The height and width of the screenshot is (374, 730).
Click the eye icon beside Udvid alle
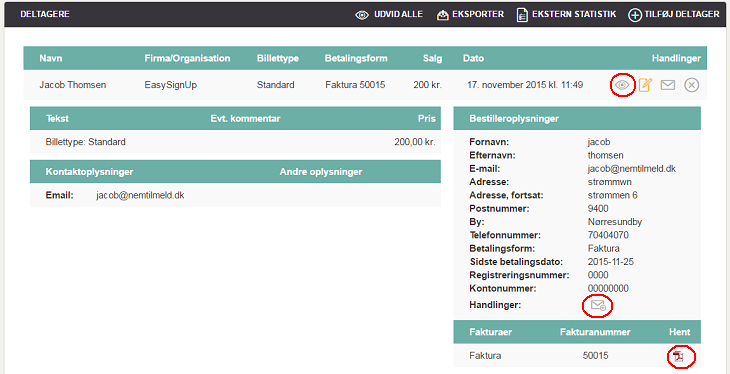coord(362,15)
